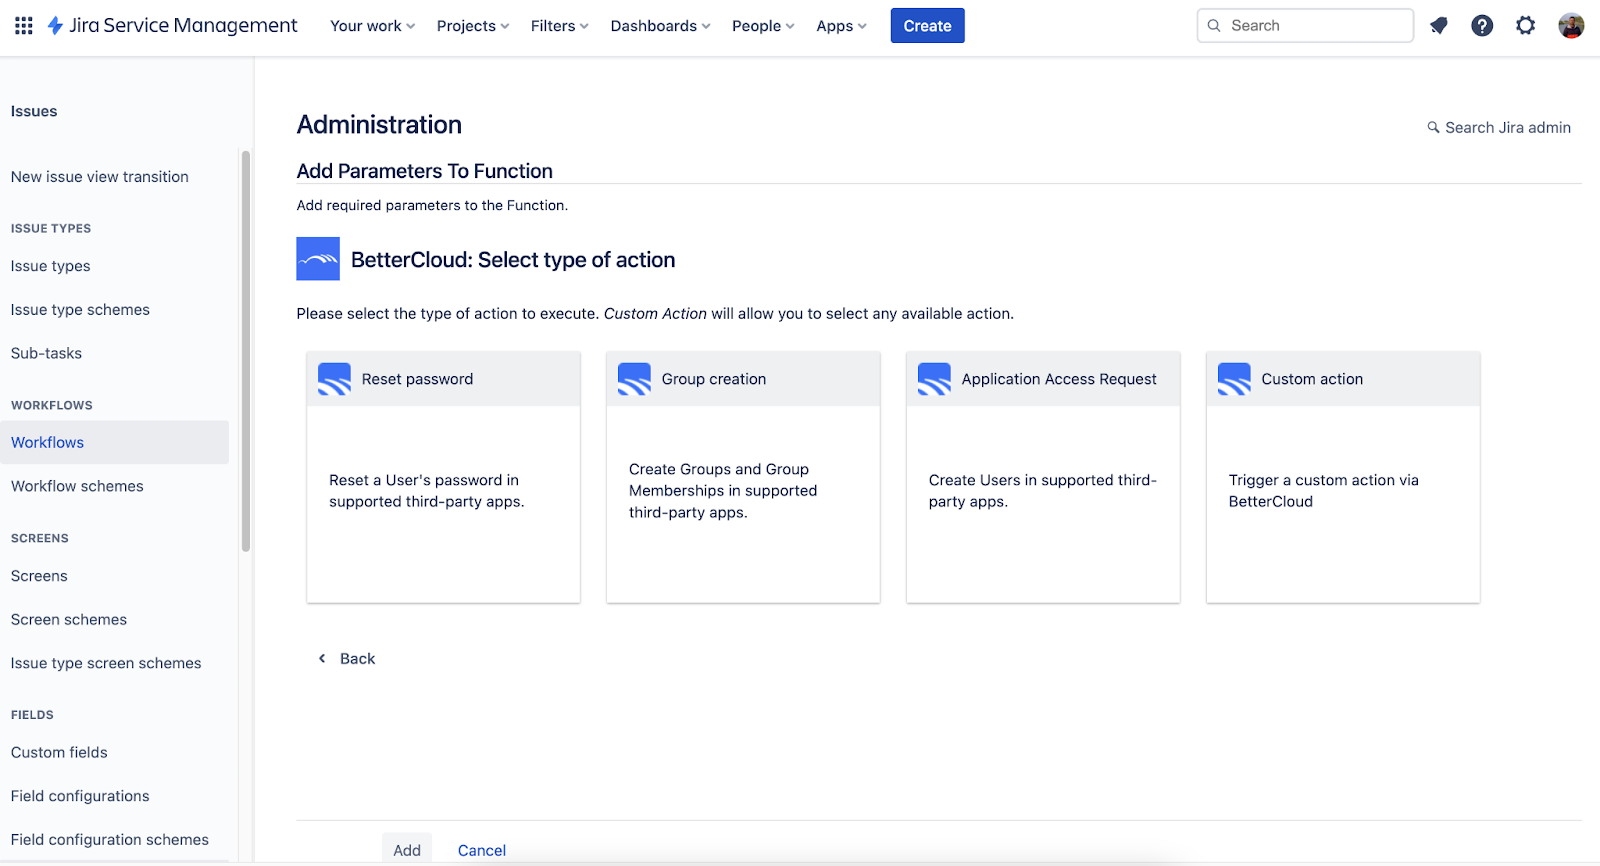The image size is (1600, 866).
Task: Click the FIELDS section label
Action: (32, 715)
